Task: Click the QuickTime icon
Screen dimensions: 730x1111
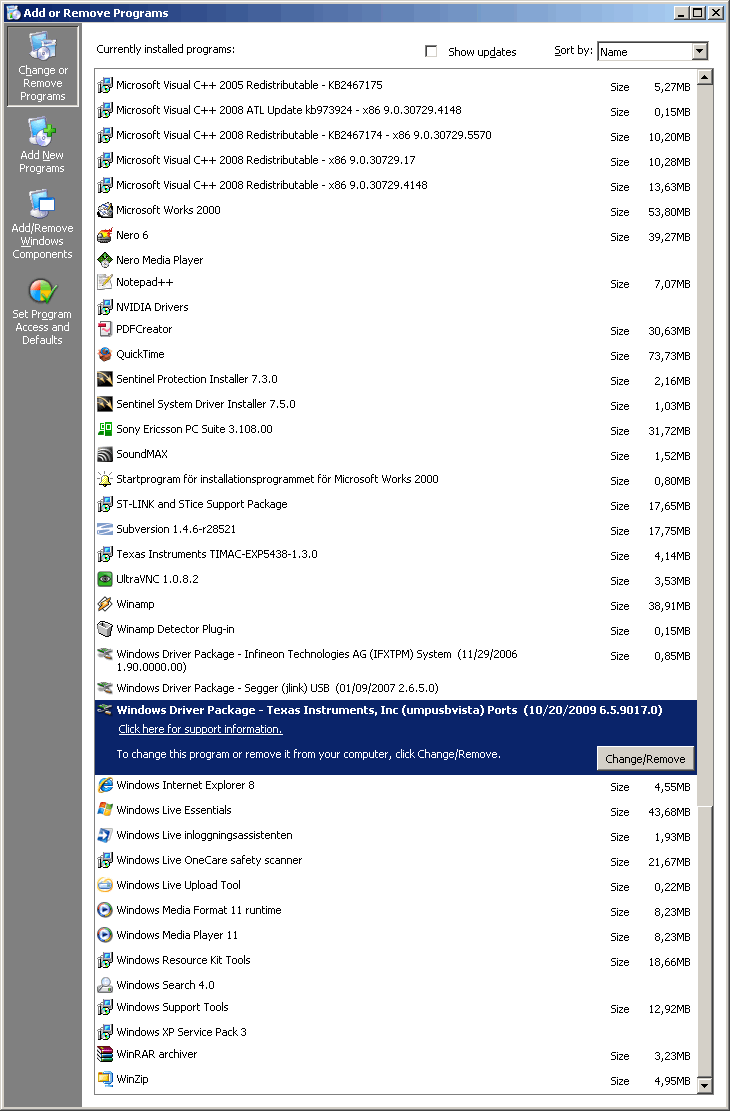Action: coord(105,354)
